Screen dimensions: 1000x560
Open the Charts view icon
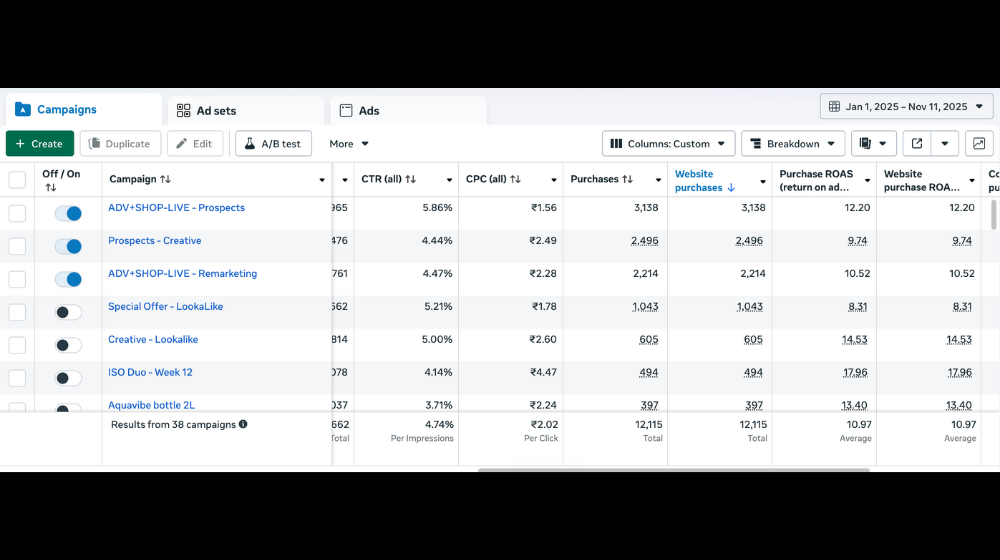(979, 144)
